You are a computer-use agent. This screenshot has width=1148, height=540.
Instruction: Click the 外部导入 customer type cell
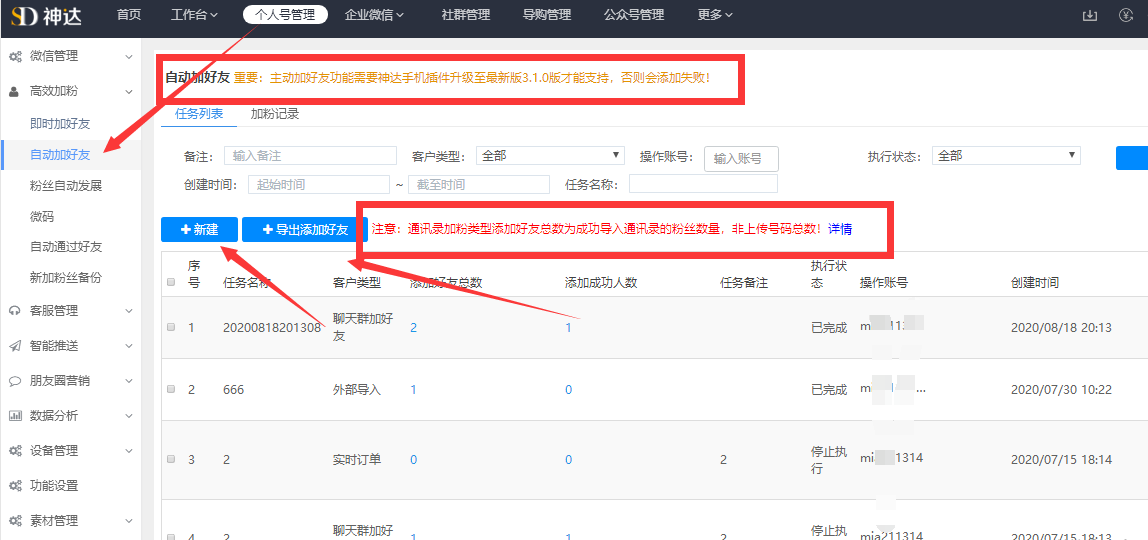(x=357, y=390)
